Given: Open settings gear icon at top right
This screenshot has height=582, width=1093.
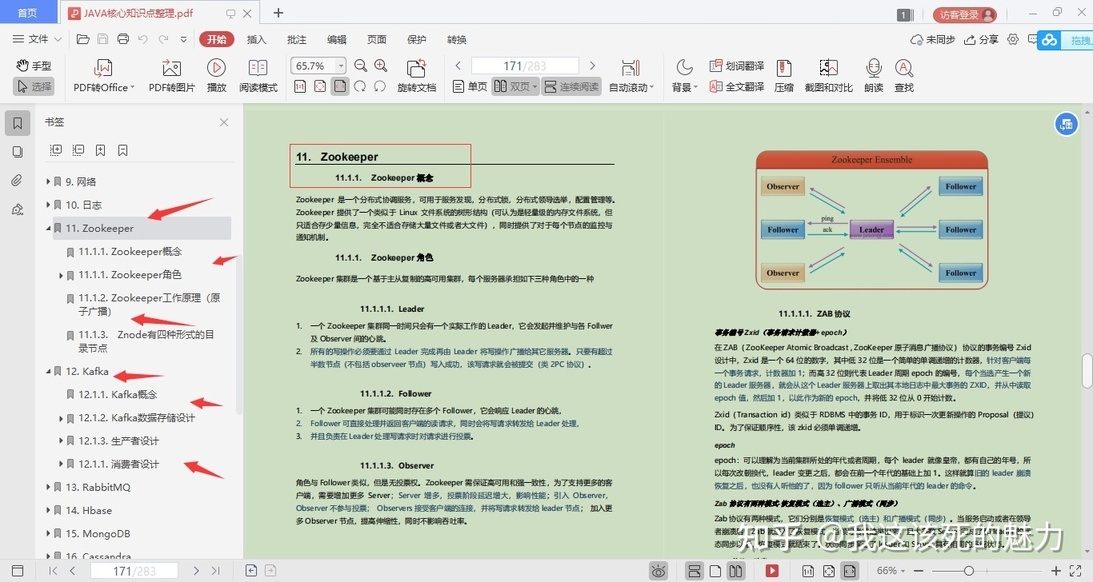Looking at the screenshot, I should 1013,39.
